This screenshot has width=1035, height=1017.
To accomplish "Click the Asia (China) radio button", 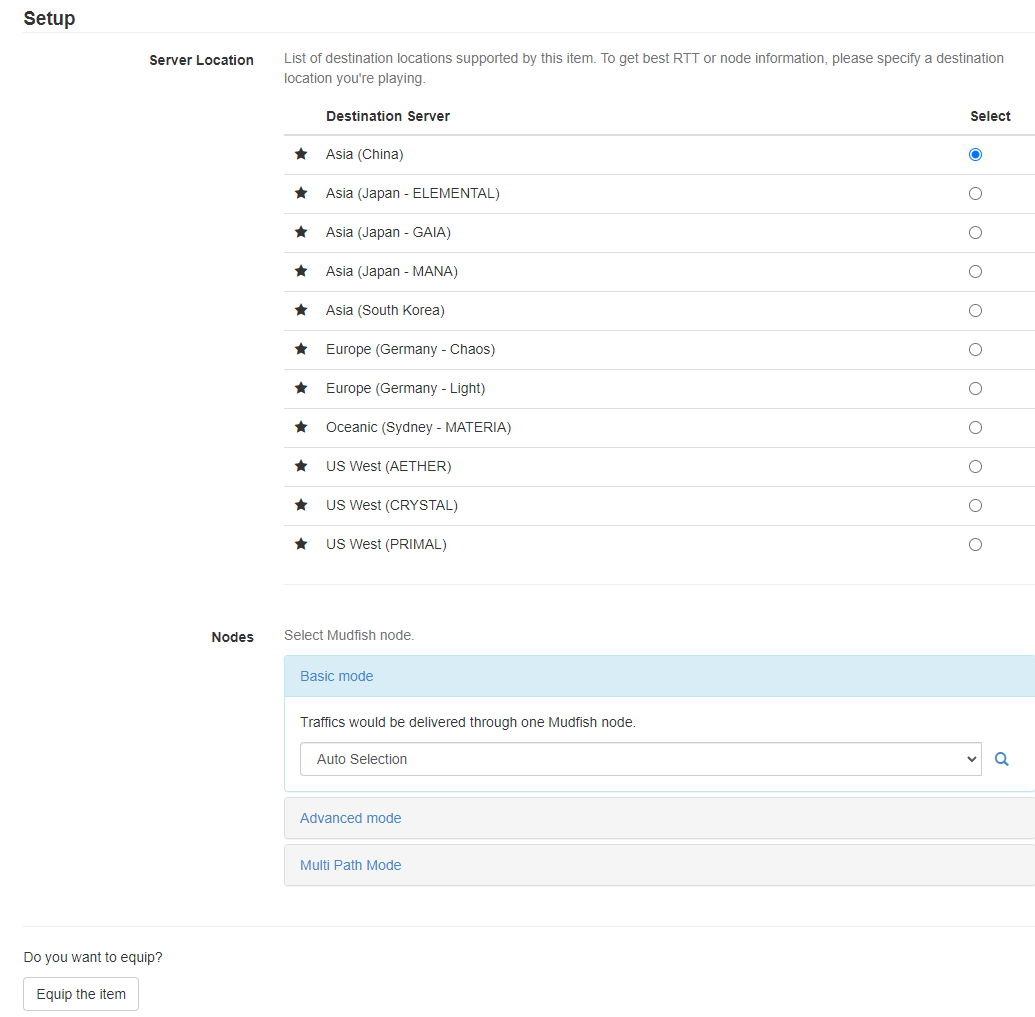I will [975, 155].
